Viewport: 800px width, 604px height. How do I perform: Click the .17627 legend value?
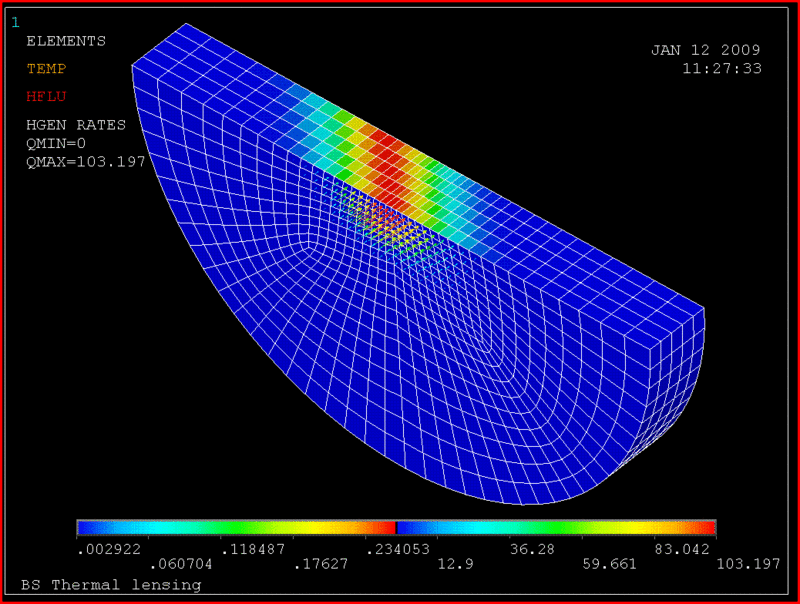point(321,564)
